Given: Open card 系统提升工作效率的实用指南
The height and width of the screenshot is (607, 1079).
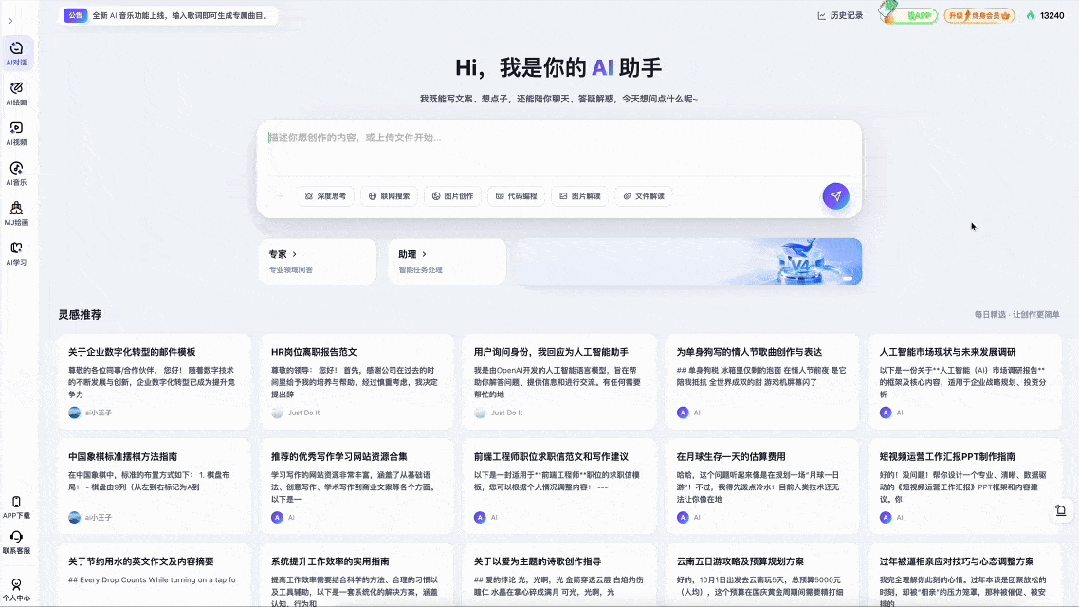Looking at the screenshot, I should point(356,575).
